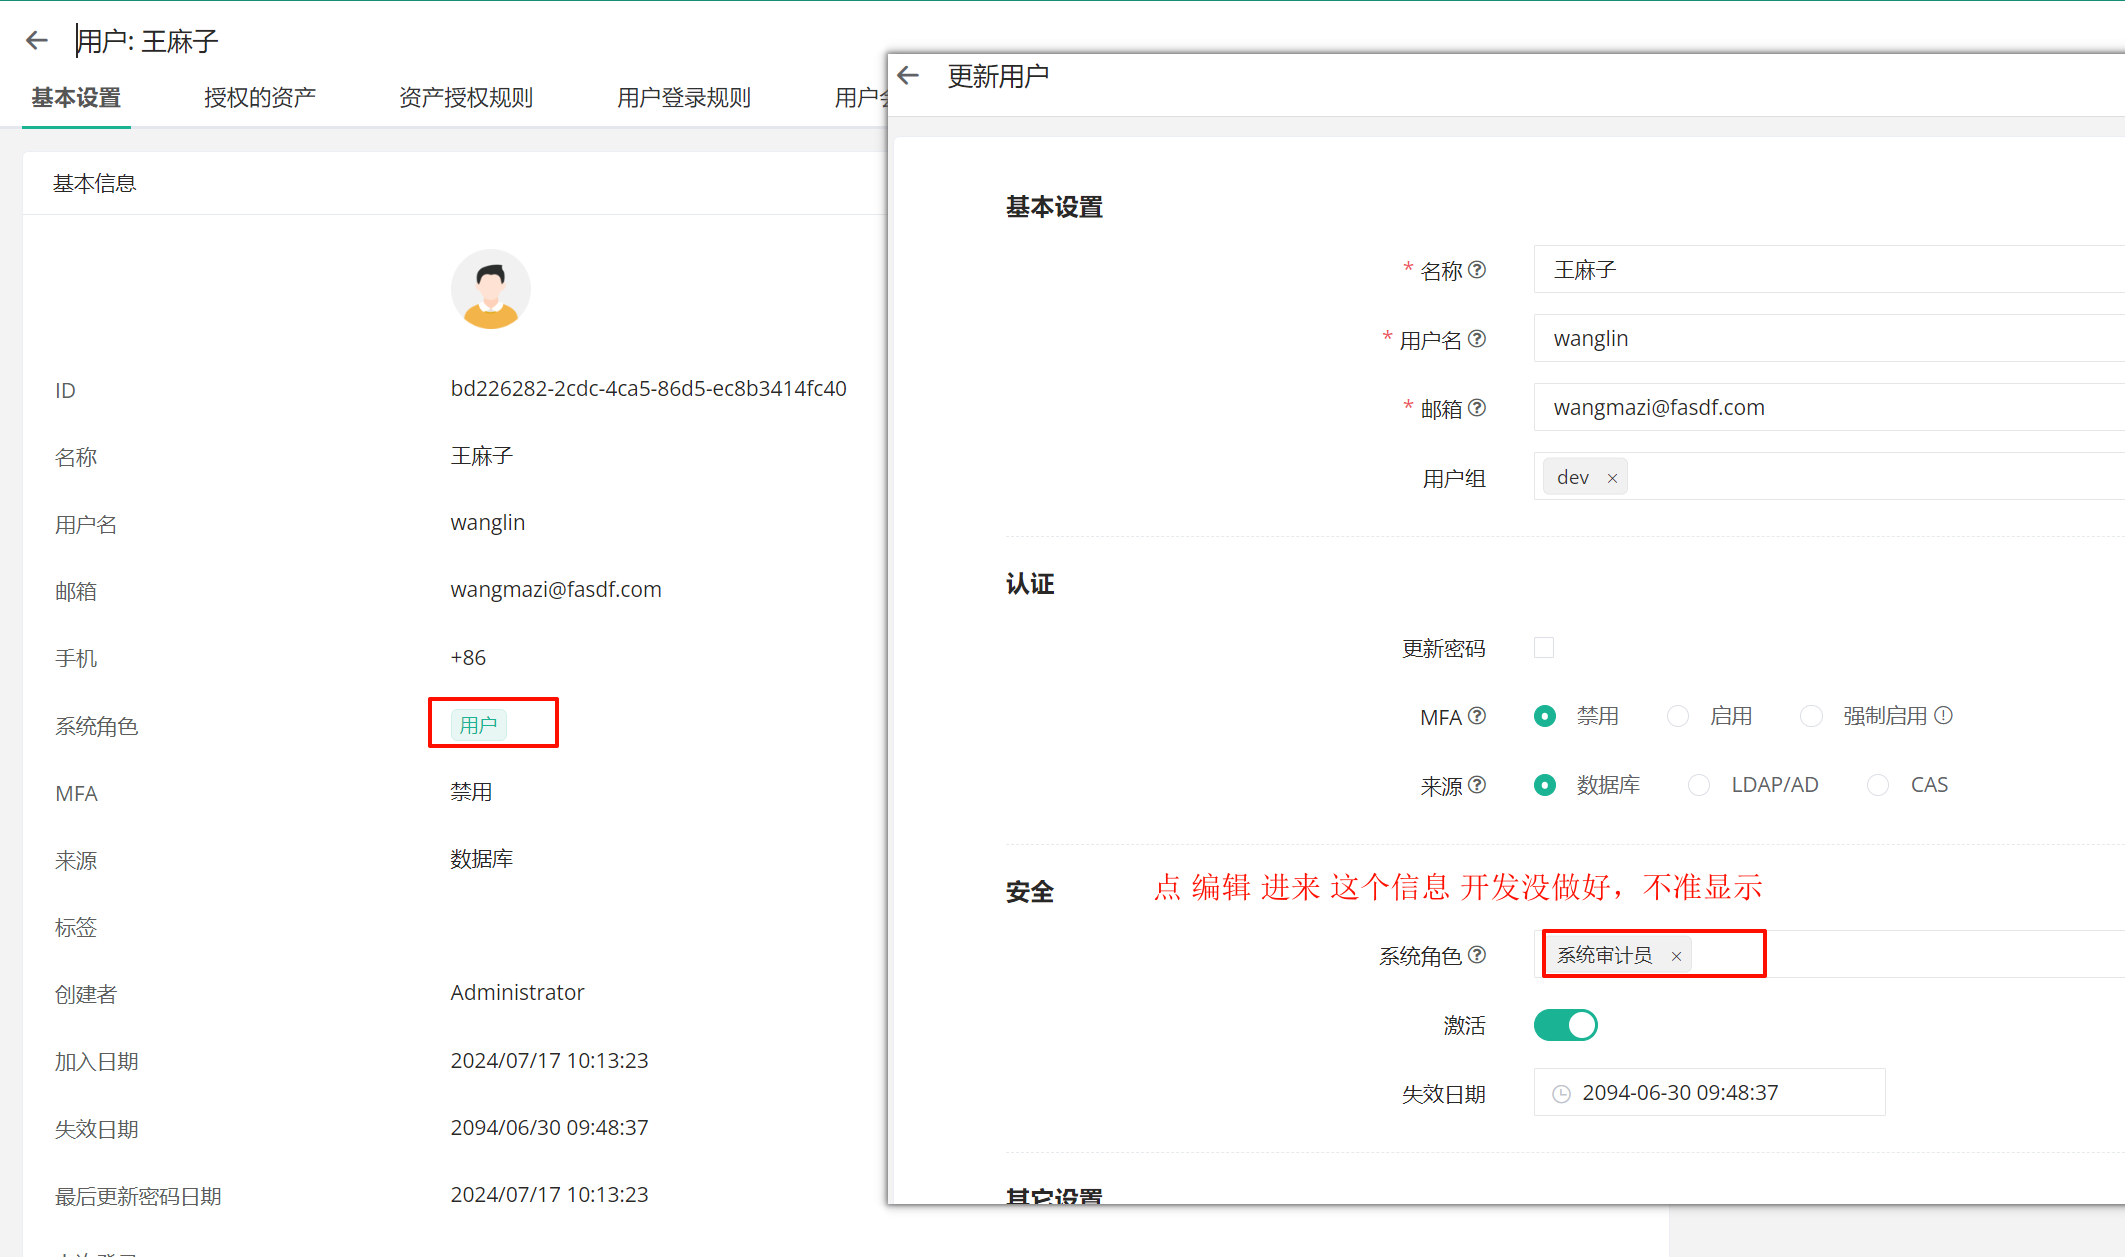This screenshot has height=1257, width=2125.
Task: Click info icon next to 强制启用 option
Action: tap(1943, 716)
